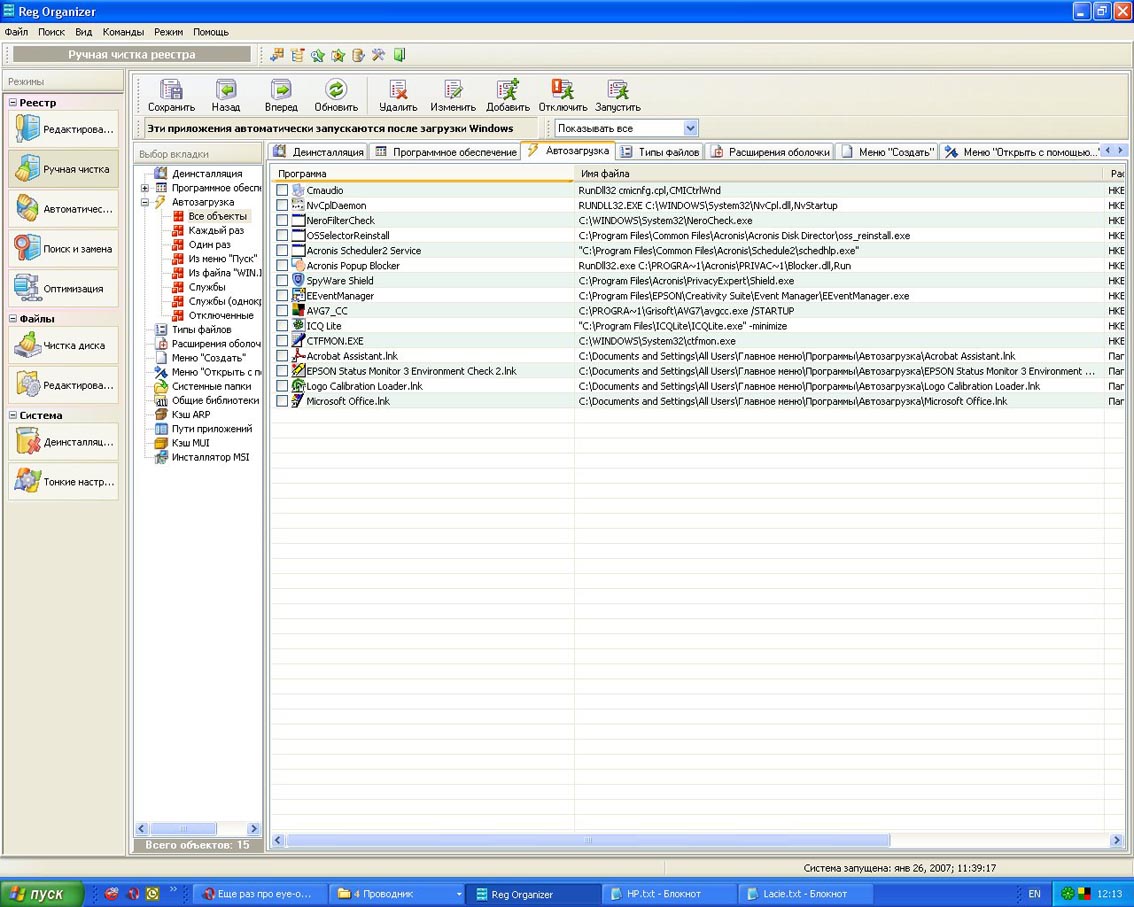Tick the NvCplDaemon checkbox

(x=282, y=205)
